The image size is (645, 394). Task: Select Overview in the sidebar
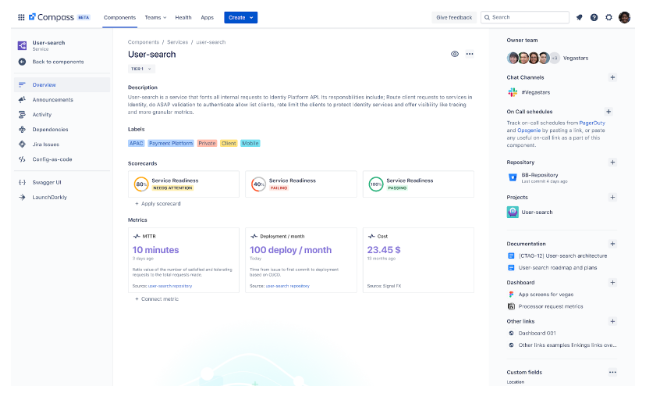62,85
